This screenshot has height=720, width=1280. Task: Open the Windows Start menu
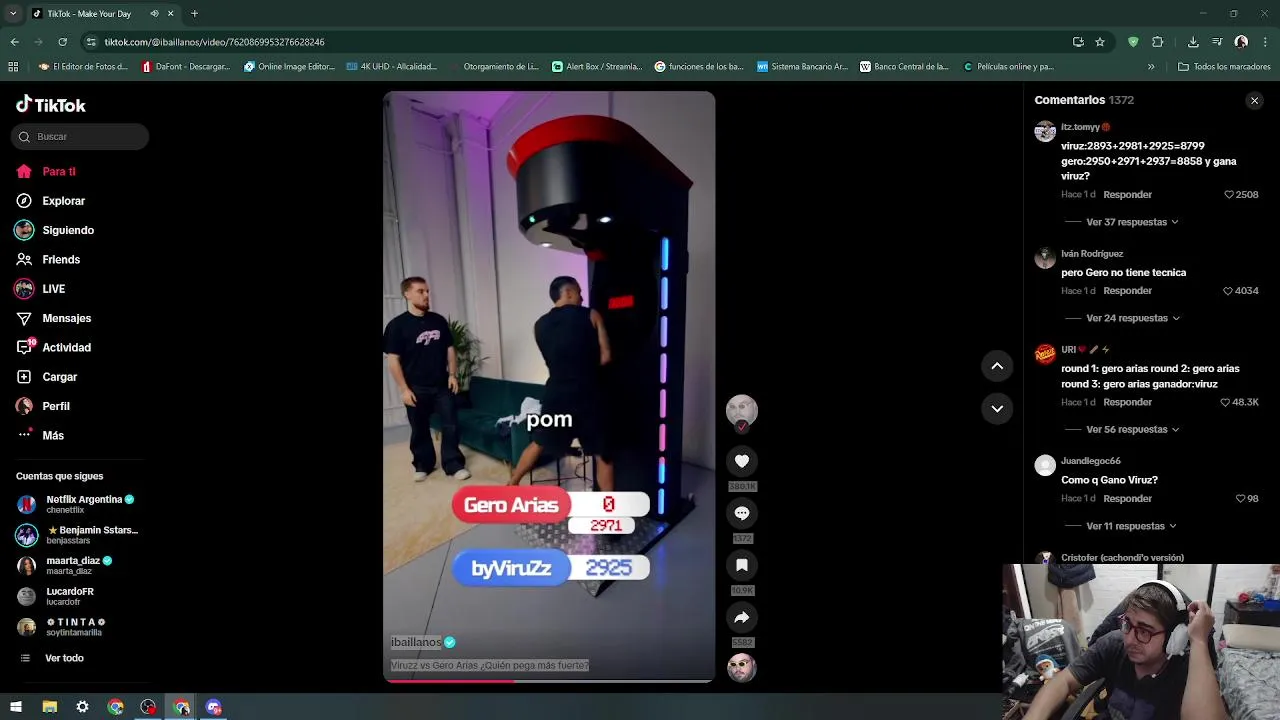coord(16,707)
